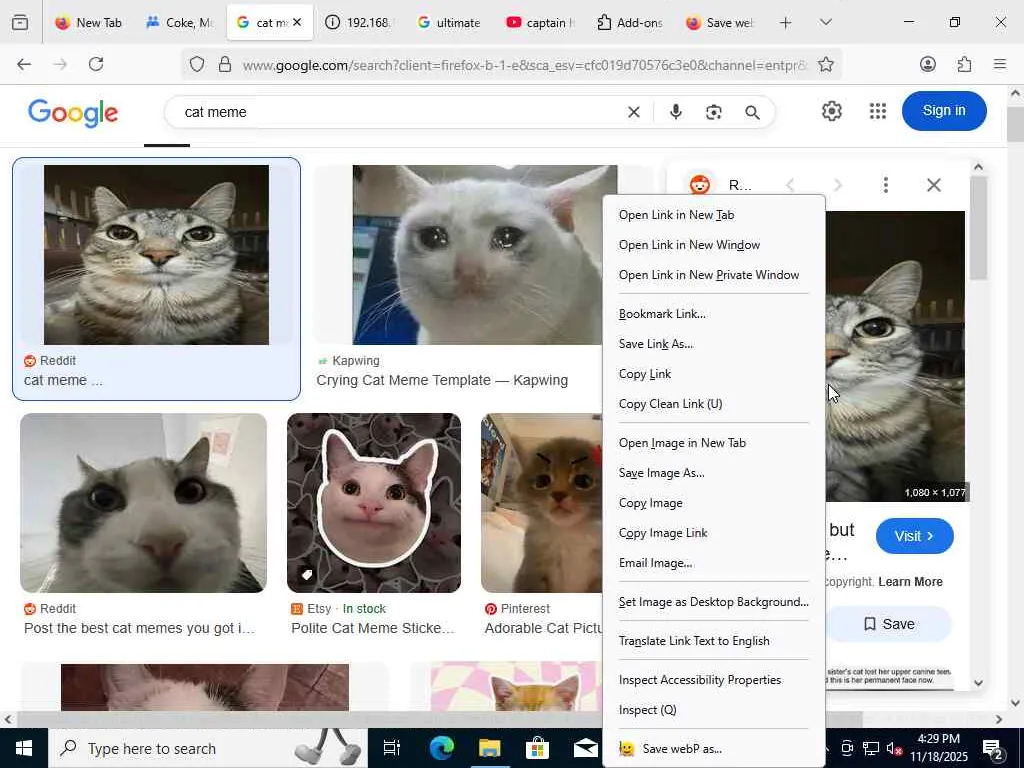Submit search with the magnifier icon
This screenshot has width=1024, height=768.
[x=752, y=112]
